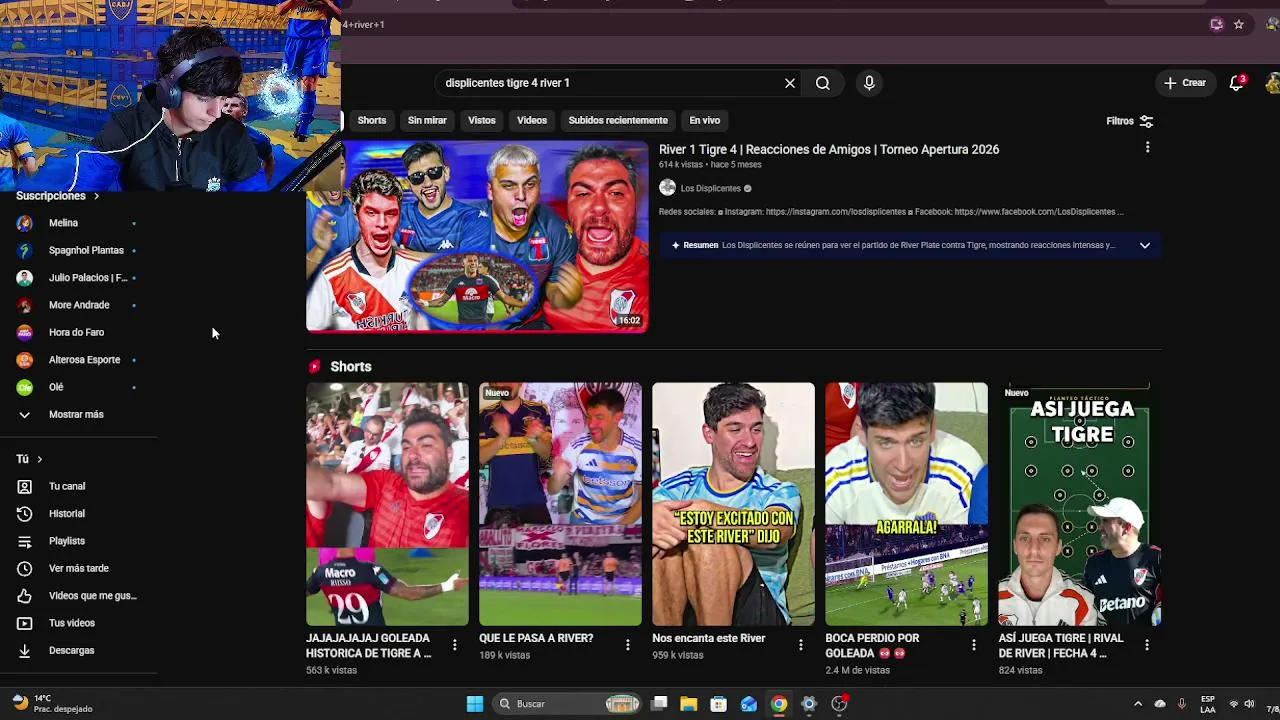Go to Playlists in the sidebar
The image size is (1280, 720).
click(x=67, y=541)
